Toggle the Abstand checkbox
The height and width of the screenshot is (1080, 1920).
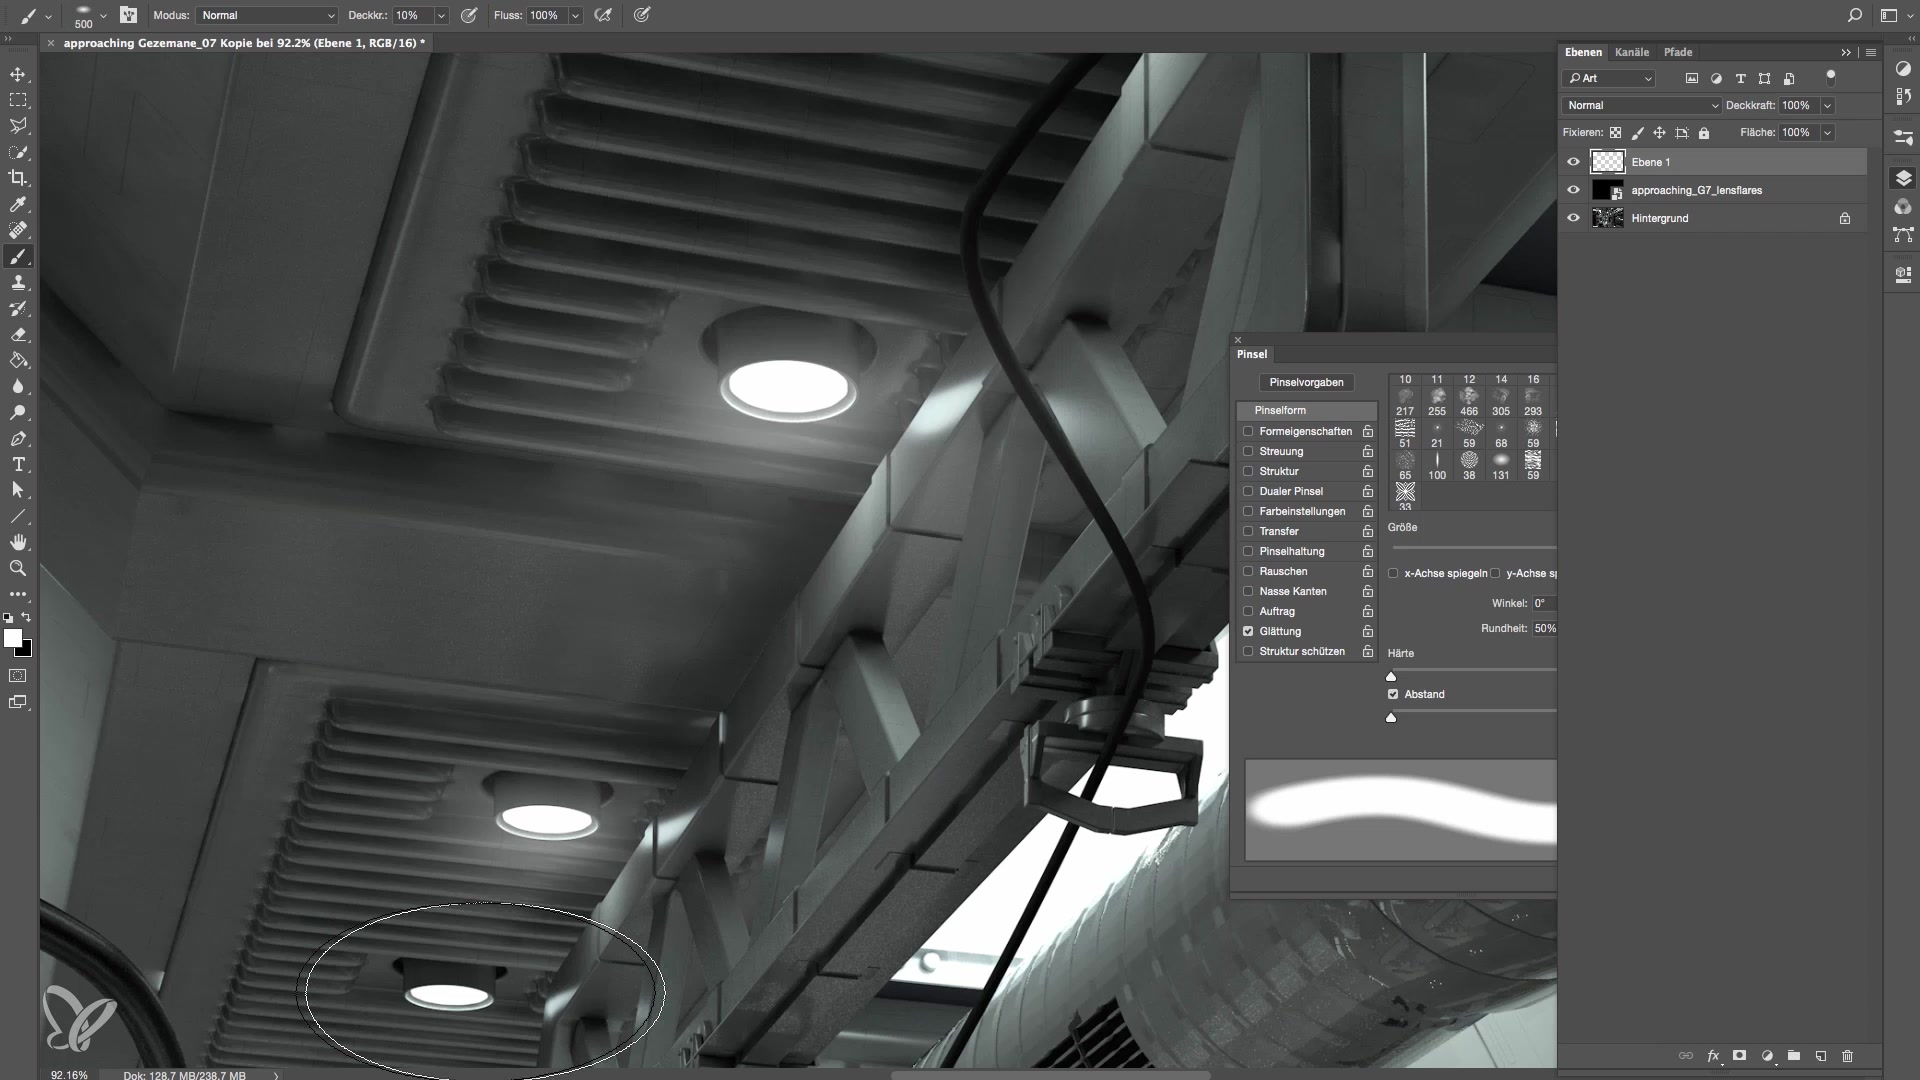[x=1393, y=694]
